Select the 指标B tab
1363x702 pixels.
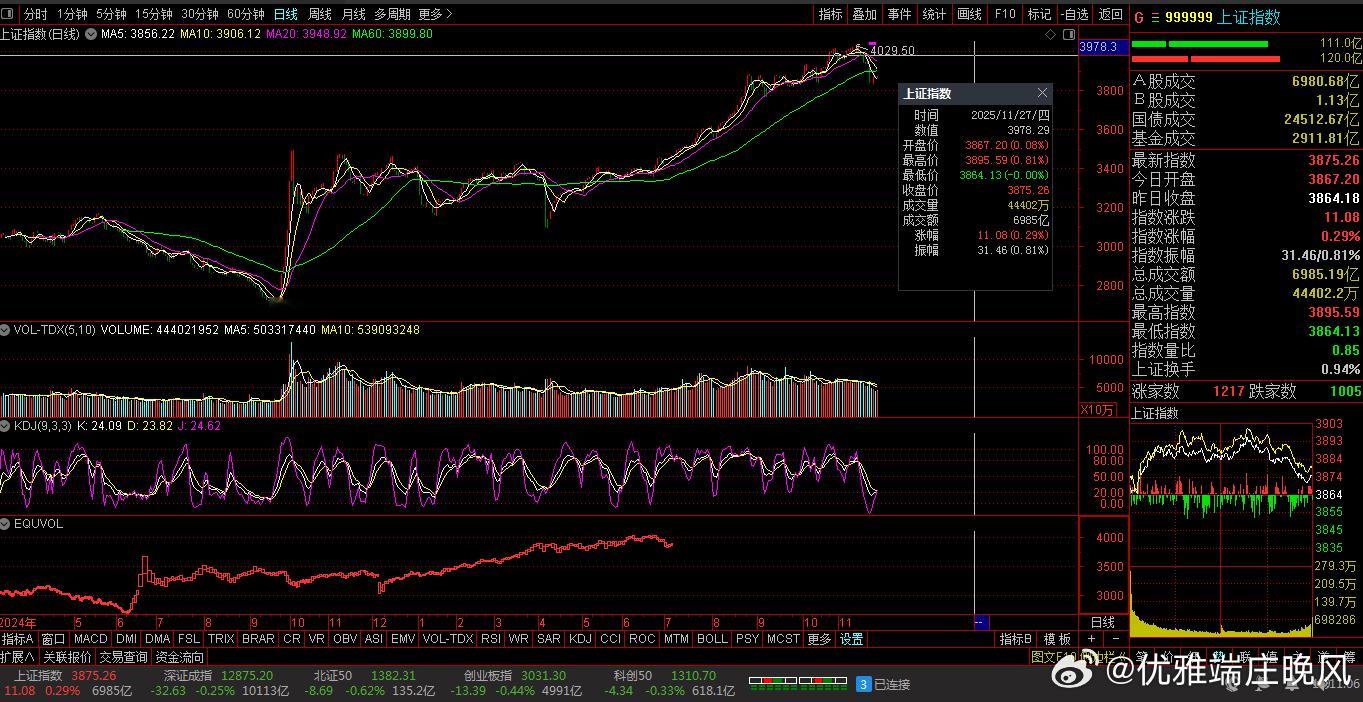tap(1015, 639)
